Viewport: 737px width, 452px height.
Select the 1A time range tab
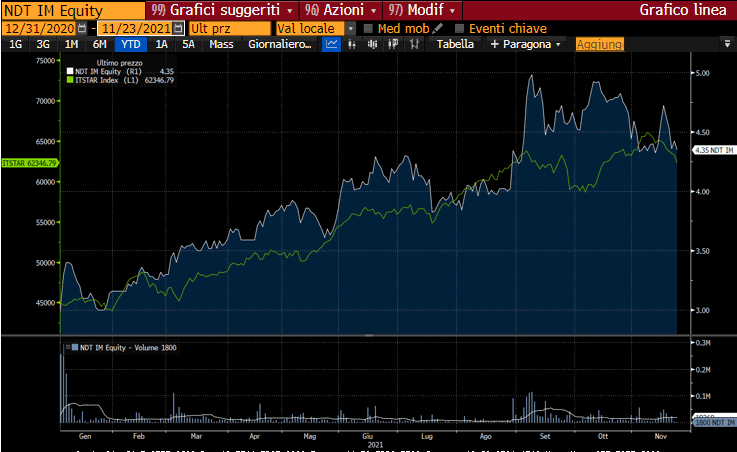pyautogui.click(x=161, y=44)
